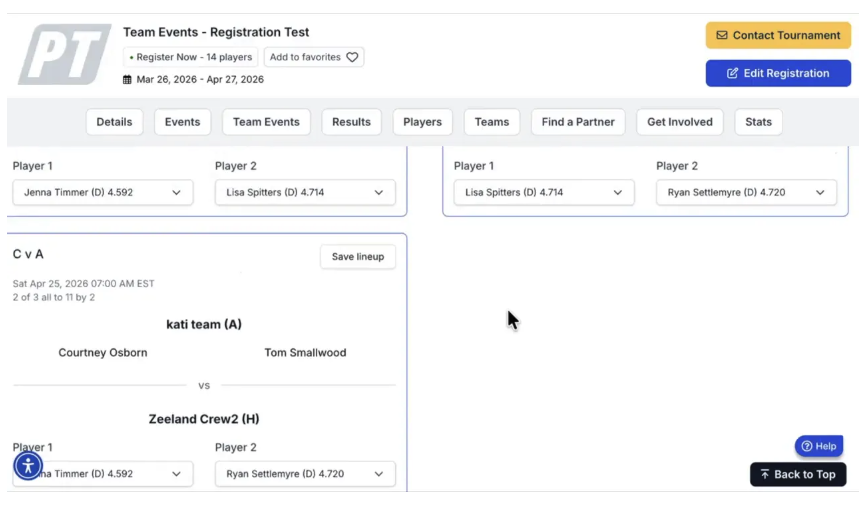Open the accessibility widget icon
This screenshot has width=866, height=507.
point(28,466)
